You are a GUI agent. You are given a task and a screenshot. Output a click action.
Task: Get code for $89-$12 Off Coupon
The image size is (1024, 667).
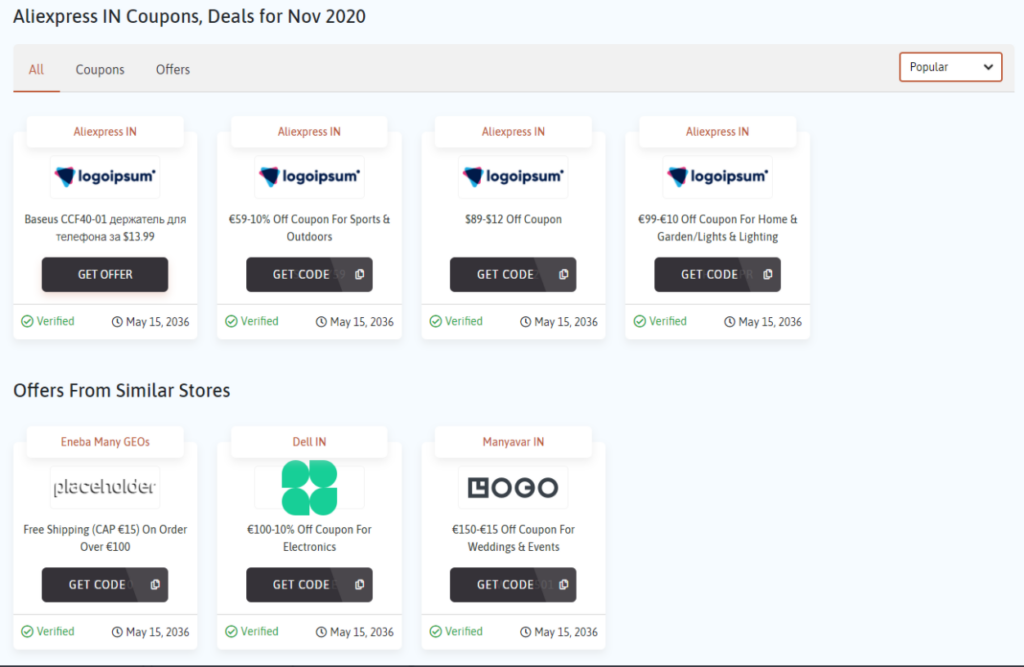coord(513,274)
